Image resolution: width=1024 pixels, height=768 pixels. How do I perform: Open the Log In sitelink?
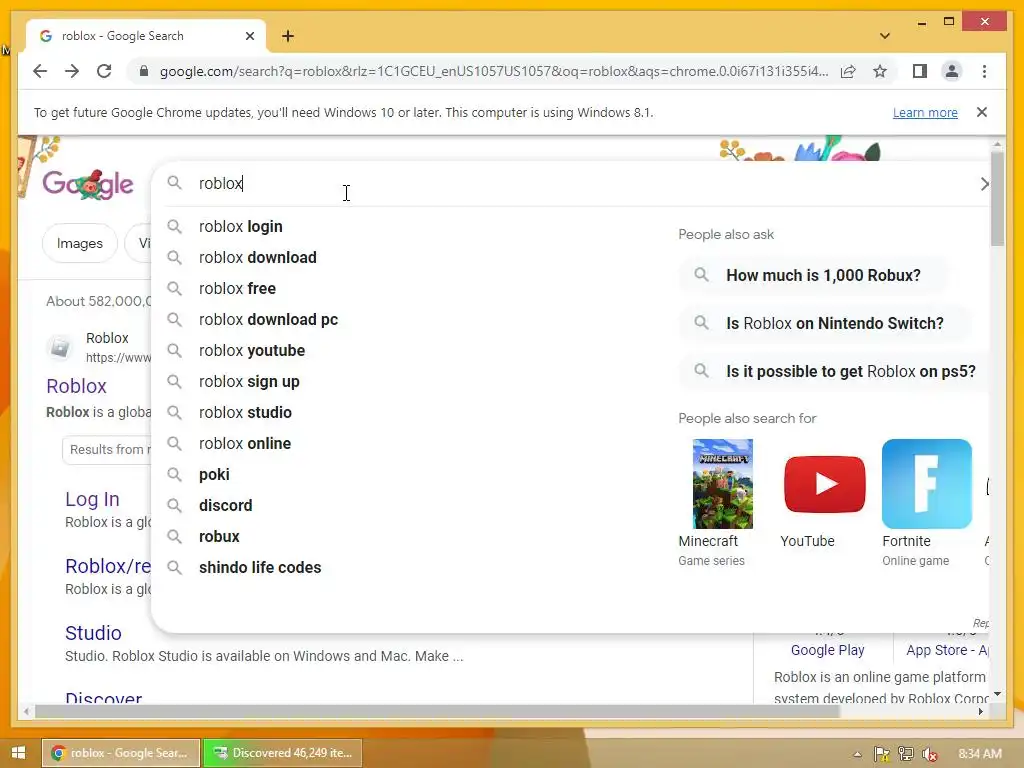92,500
